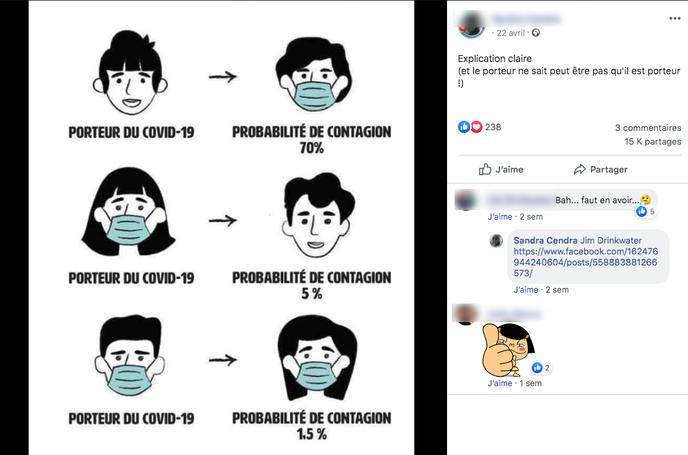Open the post author's profile picture

pos(471,25)
